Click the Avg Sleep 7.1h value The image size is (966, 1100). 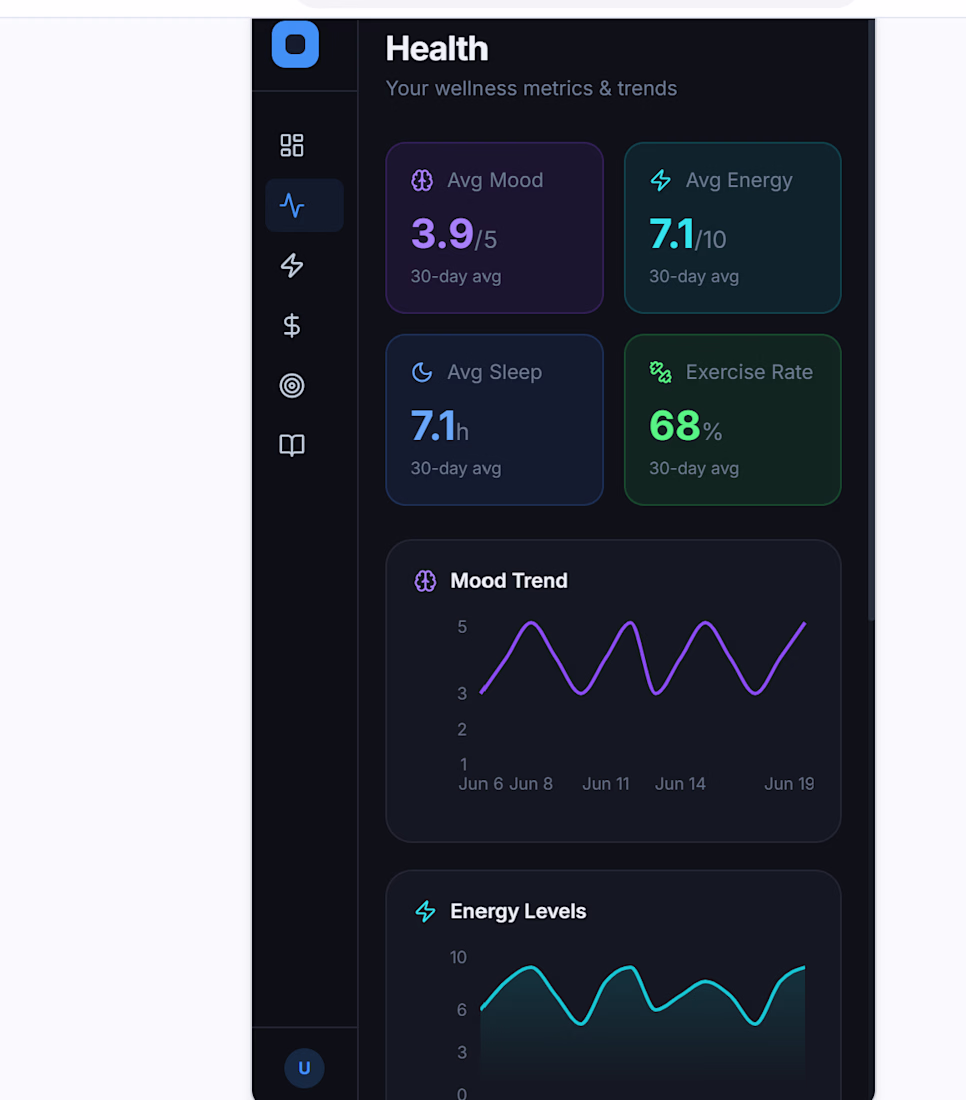440,426
